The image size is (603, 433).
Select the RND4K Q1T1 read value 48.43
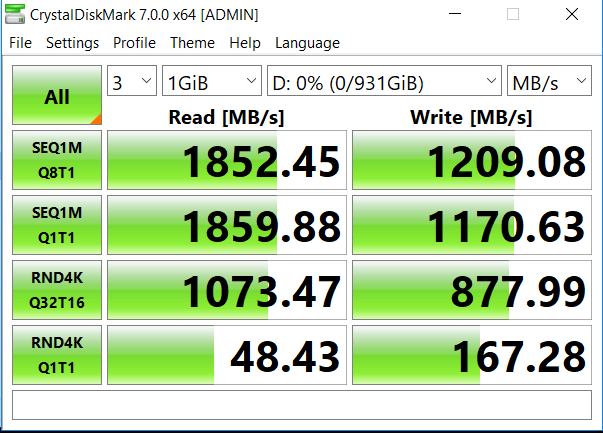tap(227, 355)
